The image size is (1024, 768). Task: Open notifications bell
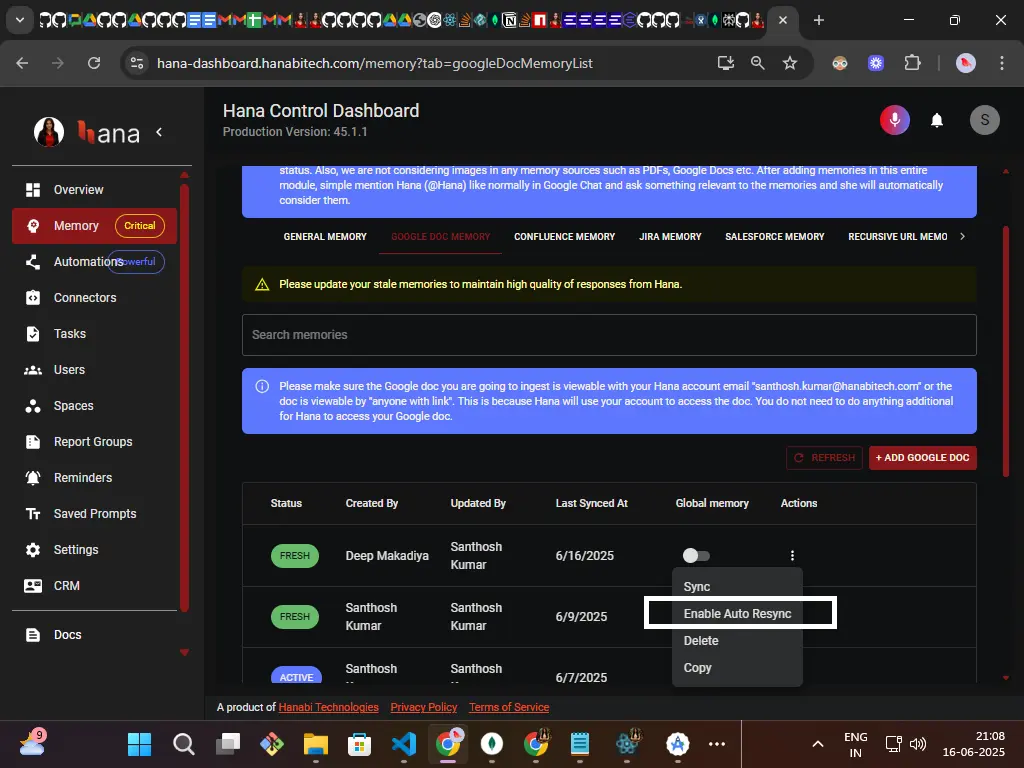pos(936,120)
